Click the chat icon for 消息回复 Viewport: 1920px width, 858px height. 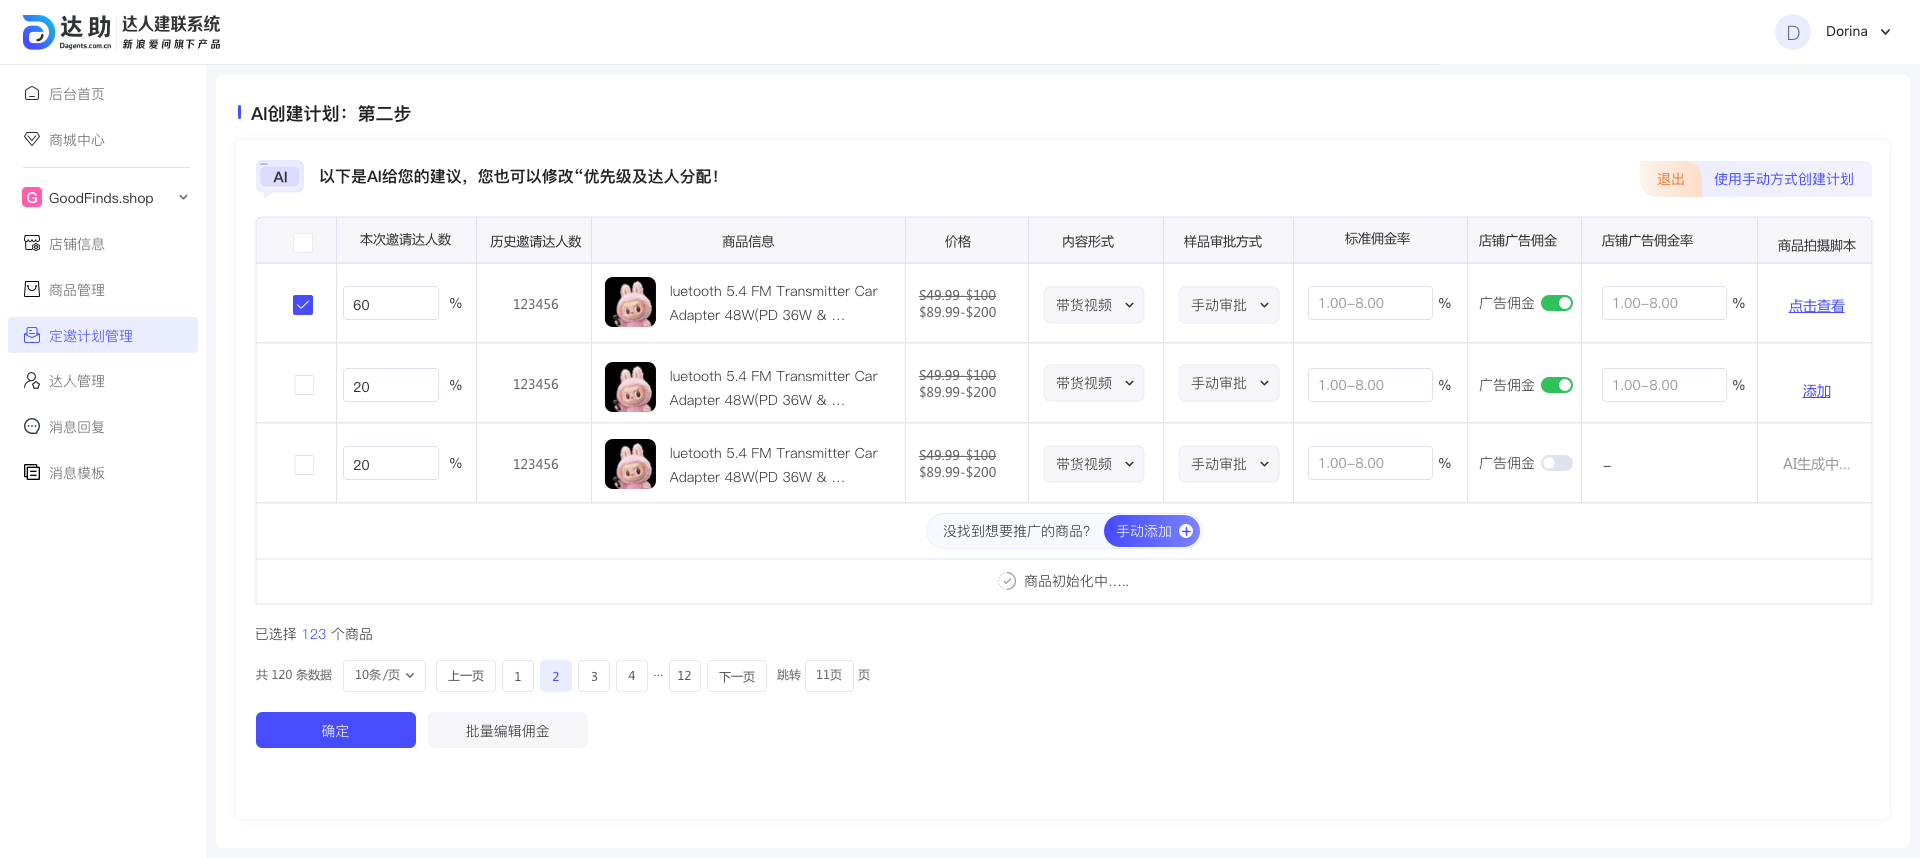tap(32, 427)
